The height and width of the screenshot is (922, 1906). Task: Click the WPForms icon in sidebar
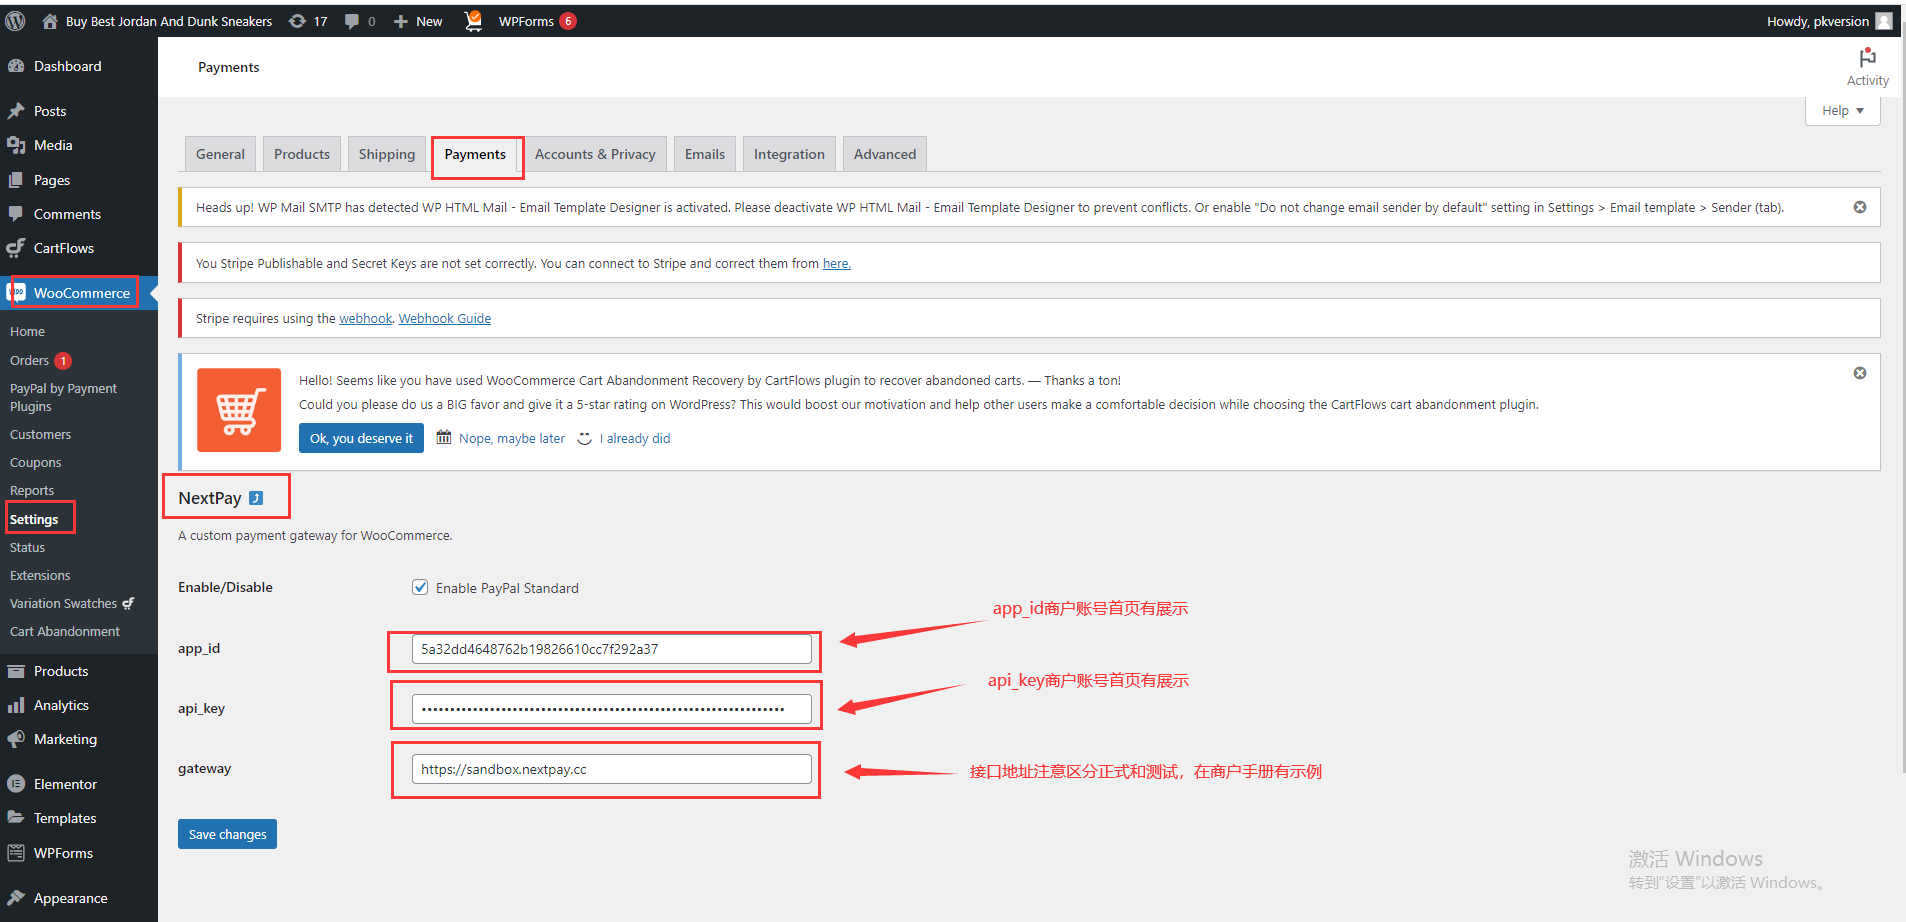[16, 853]
